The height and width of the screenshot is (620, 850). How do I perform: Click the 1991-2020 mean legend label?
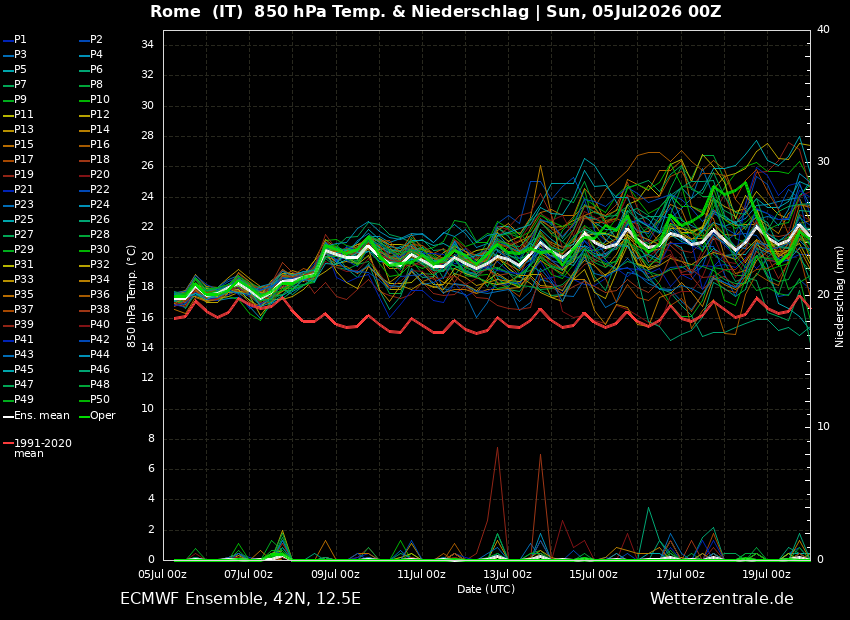click(43, 448)
